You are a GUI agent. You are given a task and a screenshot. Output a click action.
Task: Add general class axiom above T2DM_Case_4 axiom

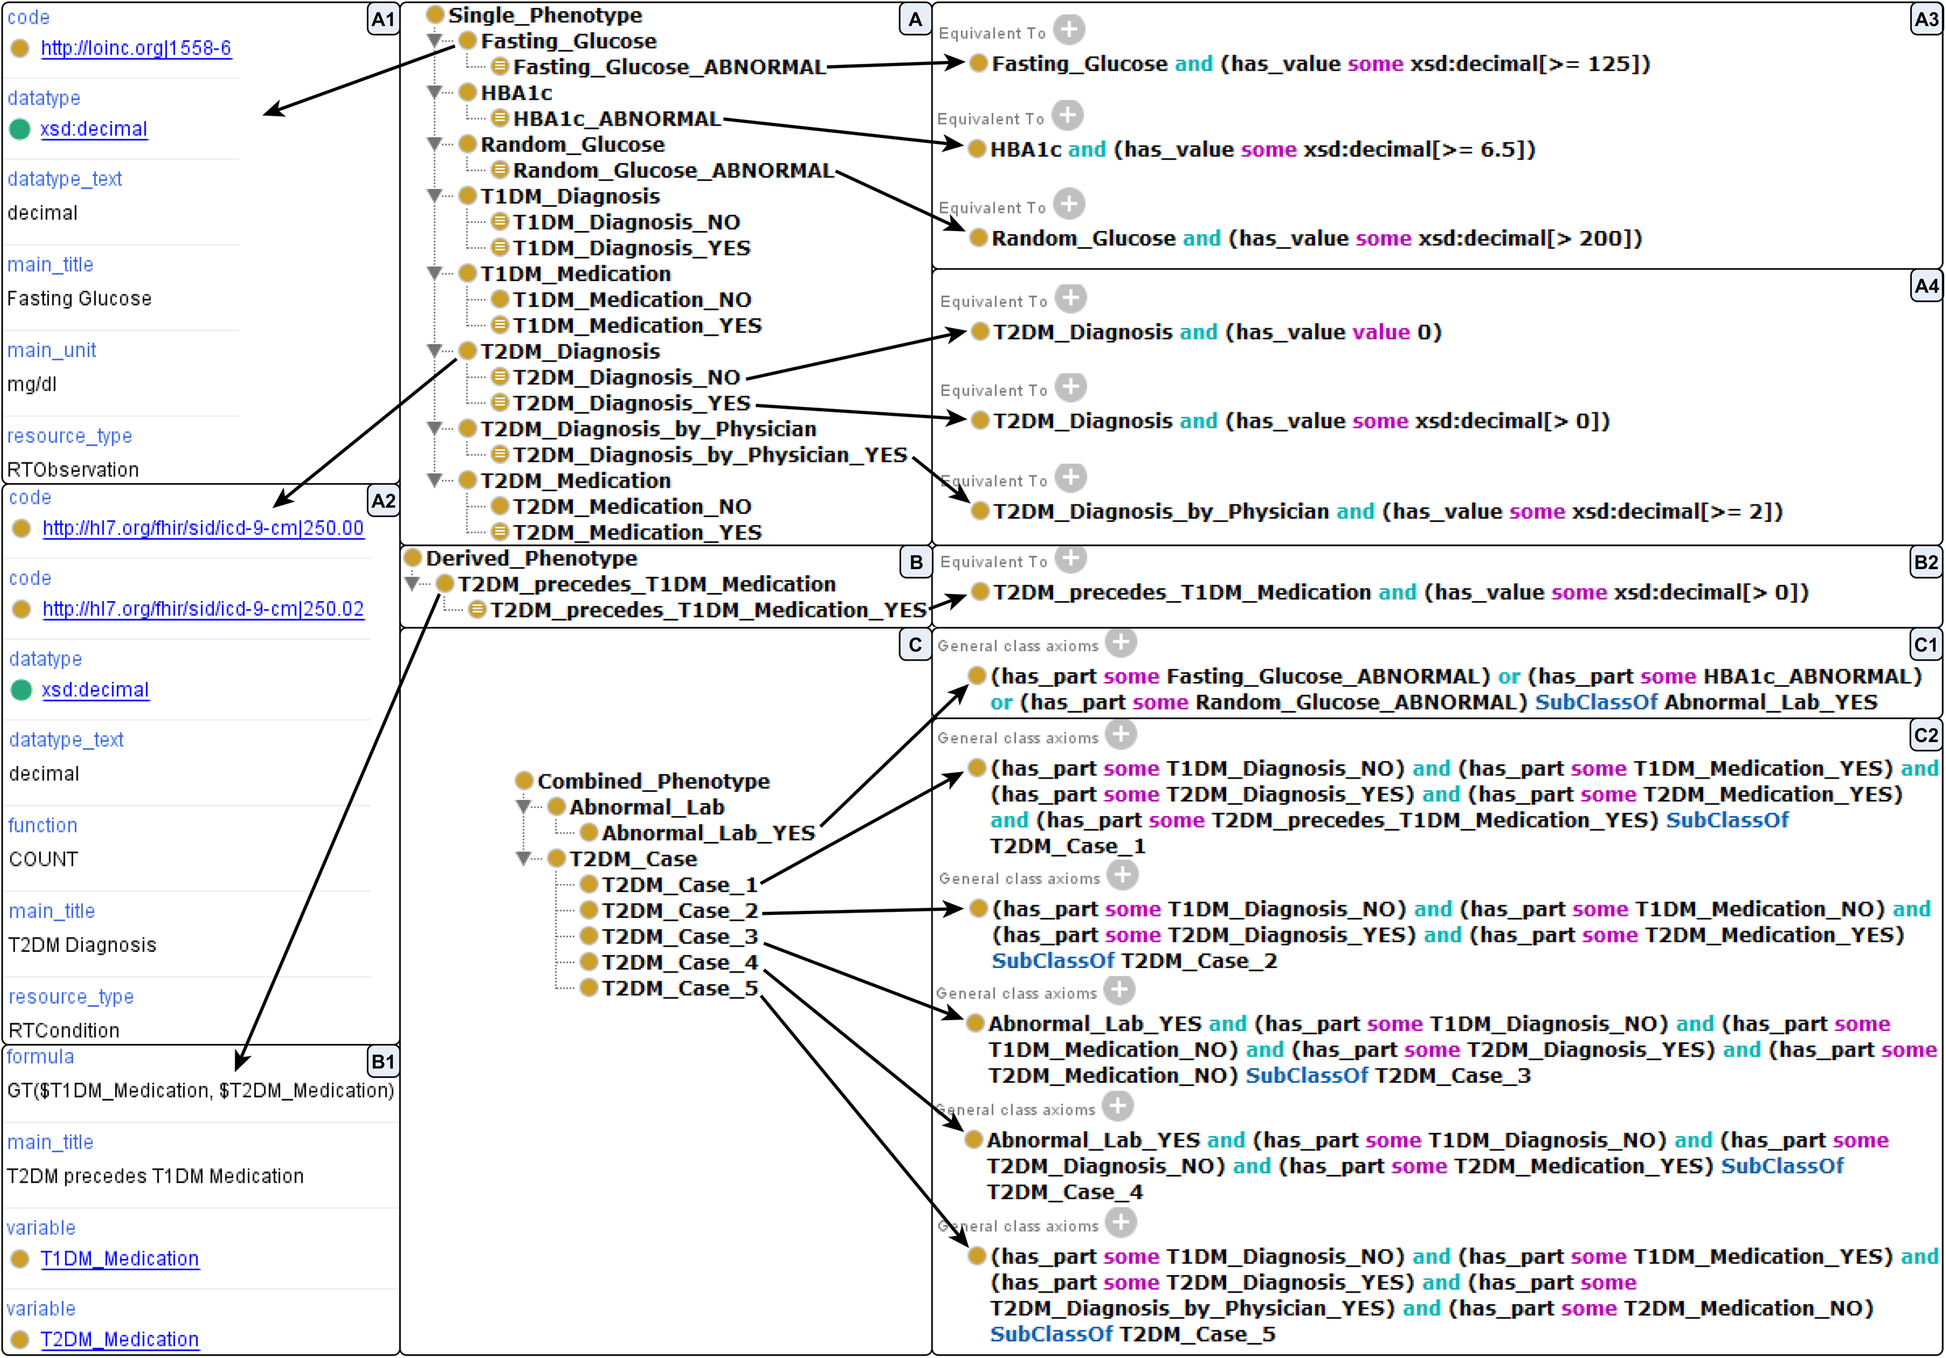point(1117,1107)
